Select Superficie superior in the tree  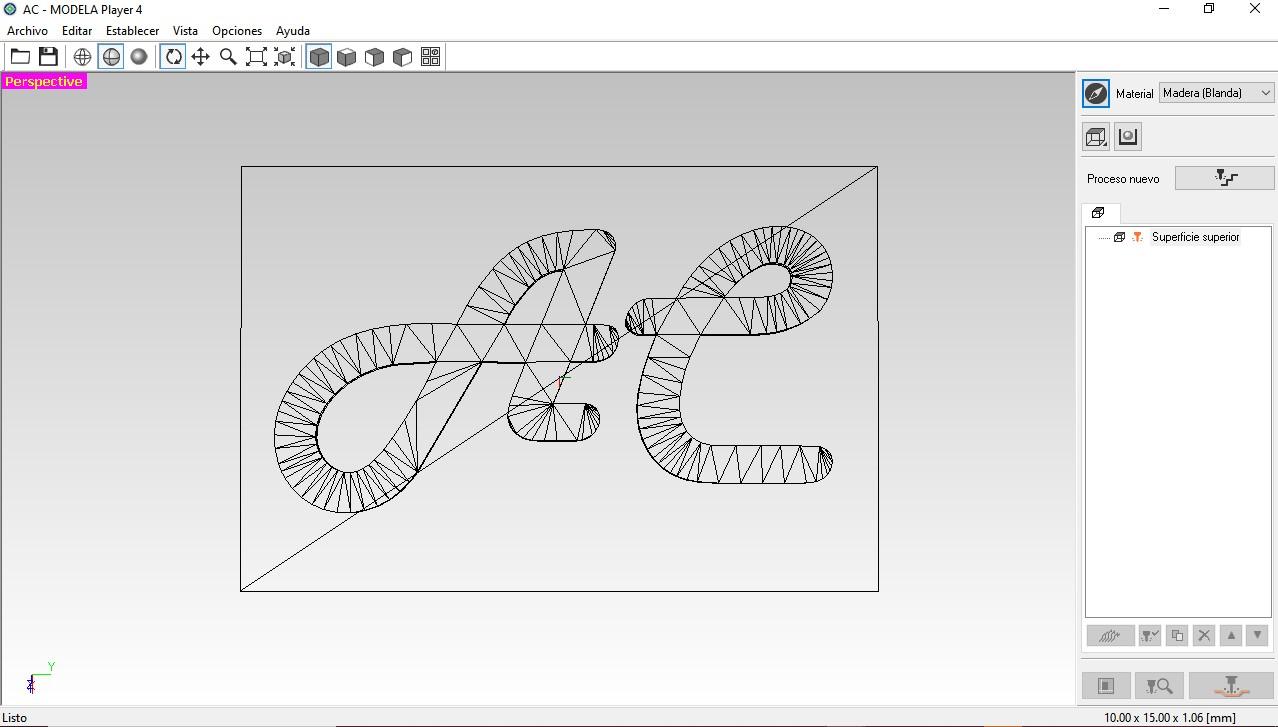1195,237
